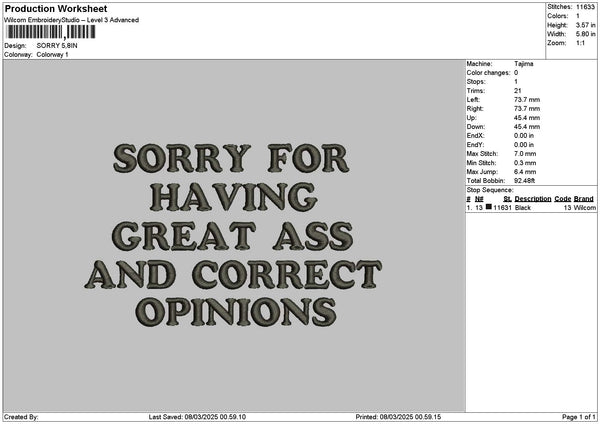Viewport: 600px width, 424px height.
Task: Click the Production Worksheet title
Action: [x=56, y=8]
